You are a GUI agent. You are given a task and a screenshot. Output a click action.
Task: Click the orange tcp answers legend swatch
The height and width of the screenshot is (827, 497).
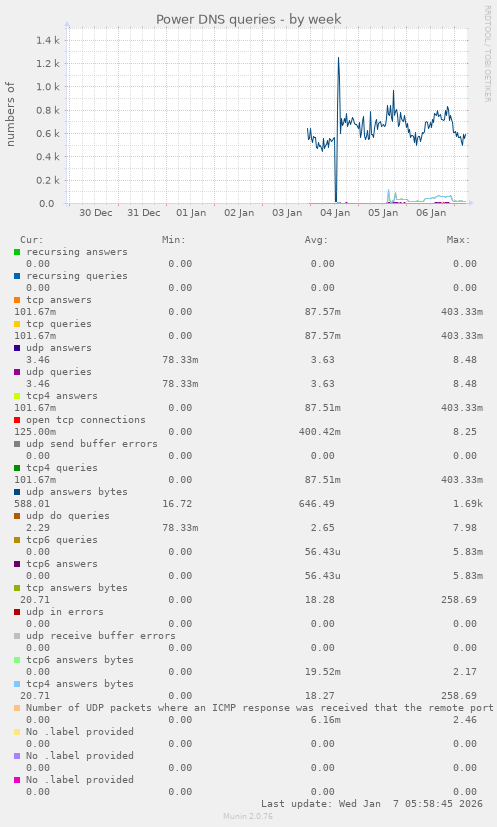17,300
